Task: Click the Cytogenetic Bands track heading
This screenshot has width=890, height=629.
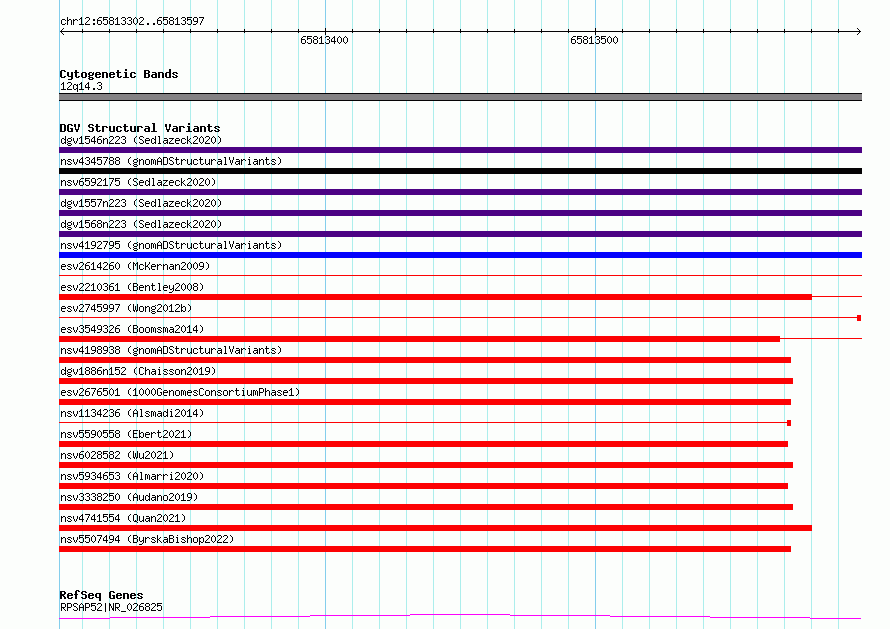Action: [119, 74]
